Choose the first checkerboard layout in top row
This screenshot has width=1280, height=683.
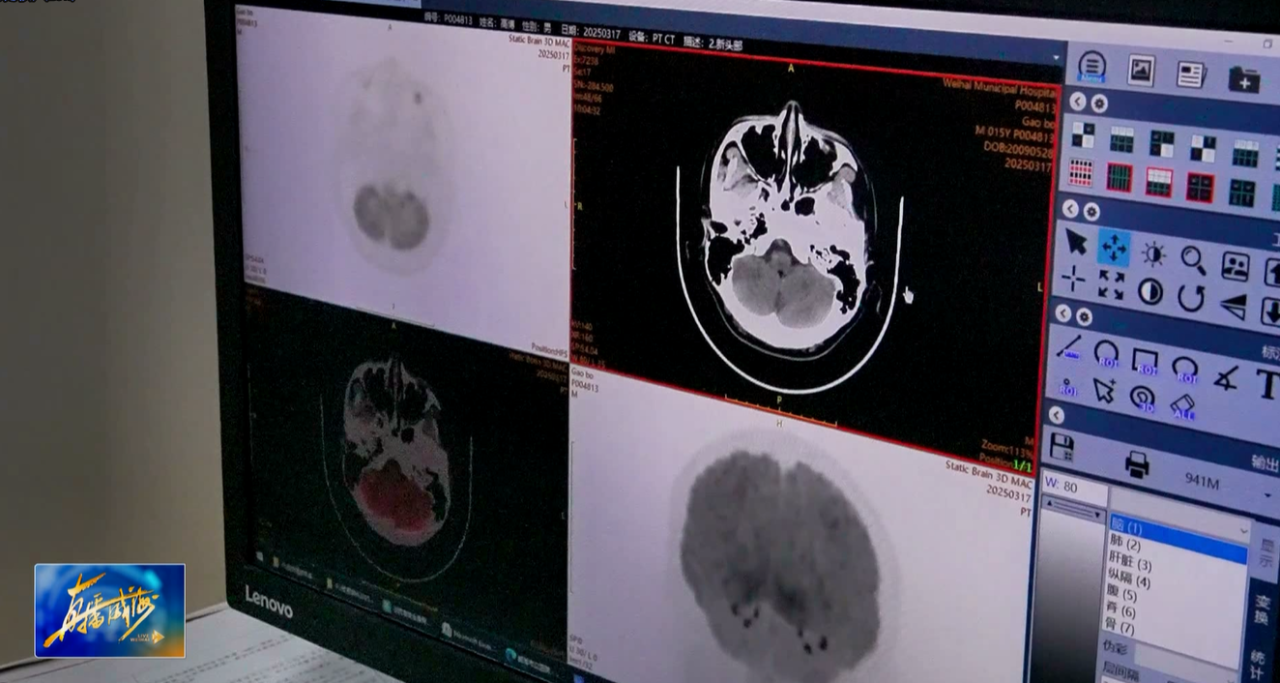click(x=1083, y=134)
